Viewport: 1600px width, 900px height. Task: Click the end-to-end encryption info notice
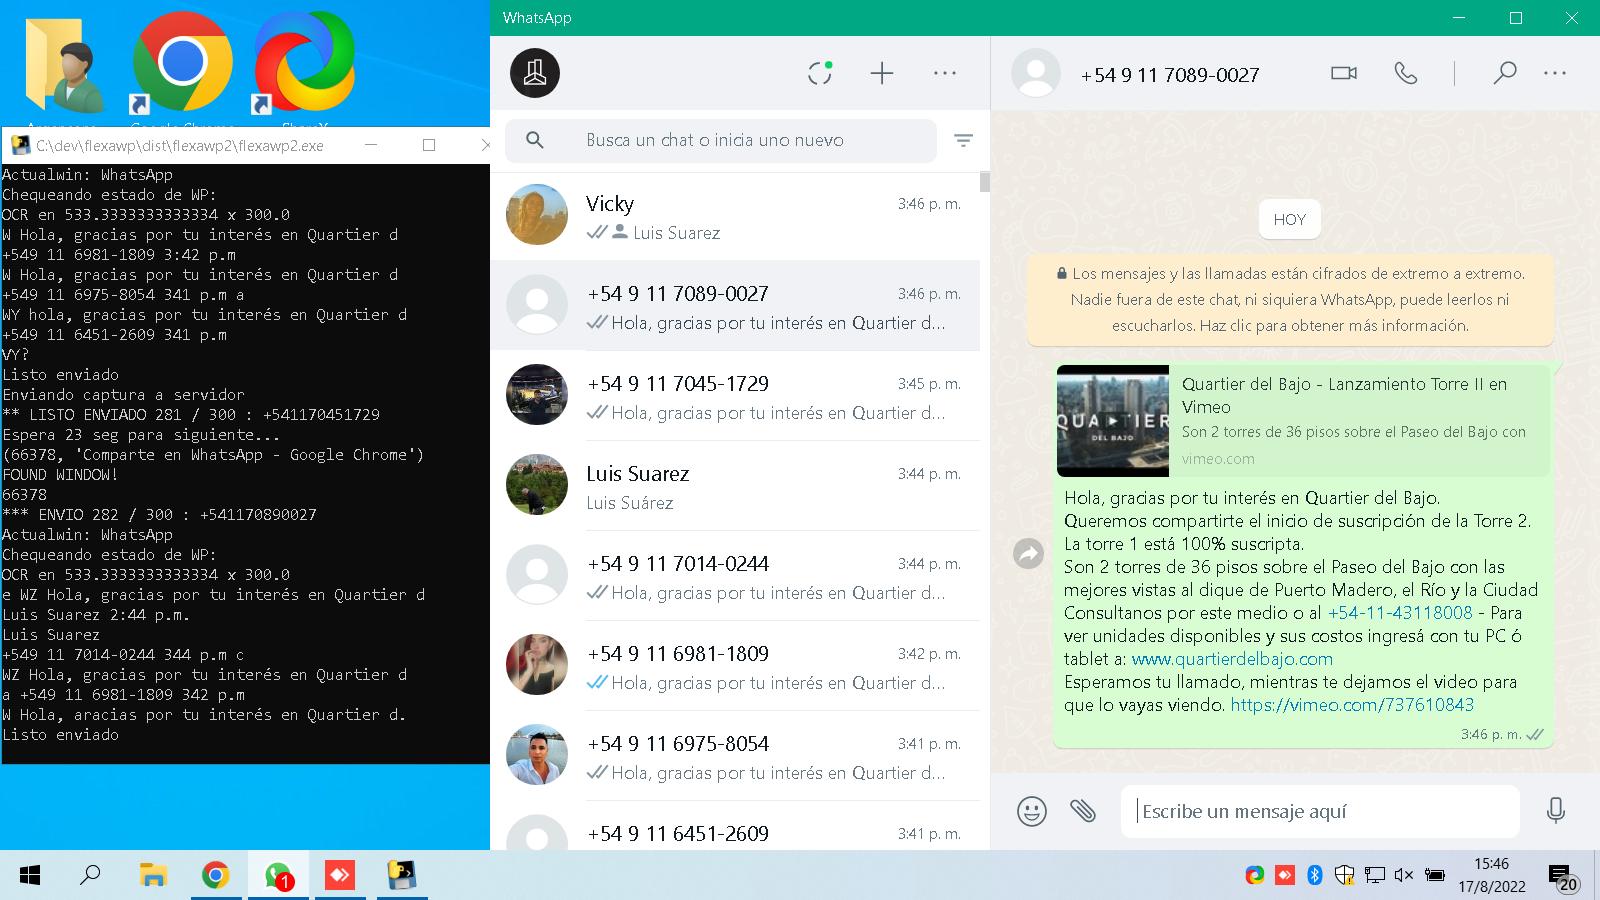(x=1290, y=300)
